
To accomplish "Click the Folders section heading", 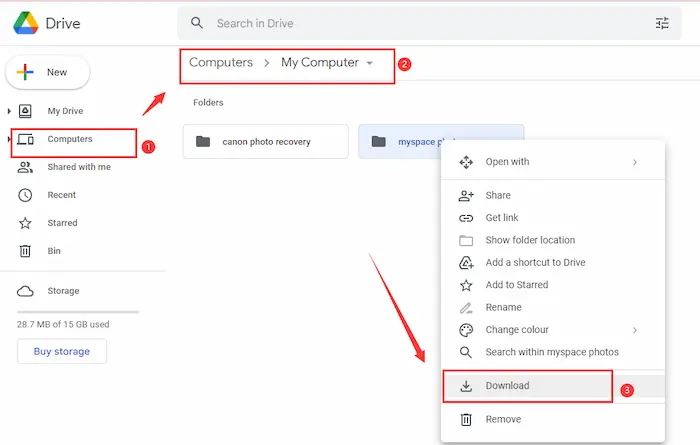I will 208,103.
